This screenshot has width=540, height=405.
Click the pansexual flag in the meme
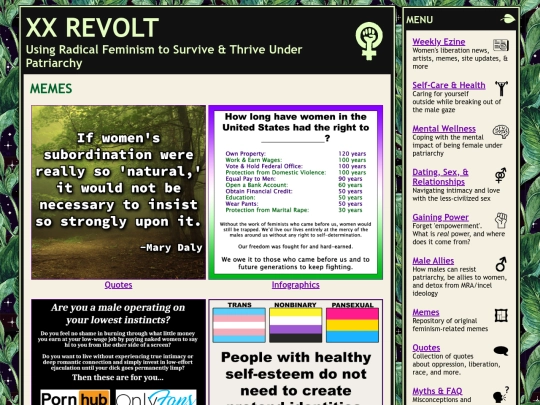(x=352, y=325)
